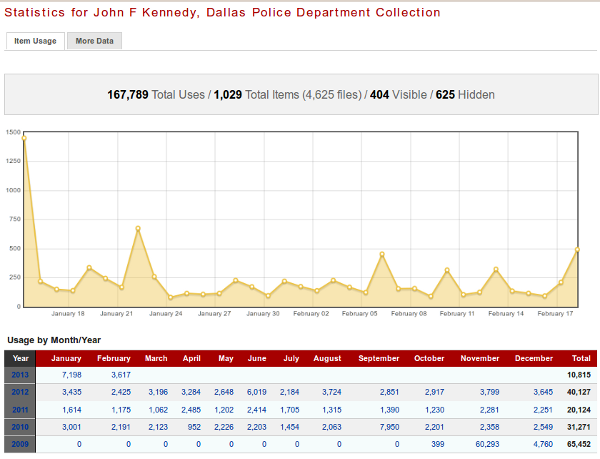600x459 pixels.
Task: Click the 2011 total 20,124
Action: coord(579,410)
